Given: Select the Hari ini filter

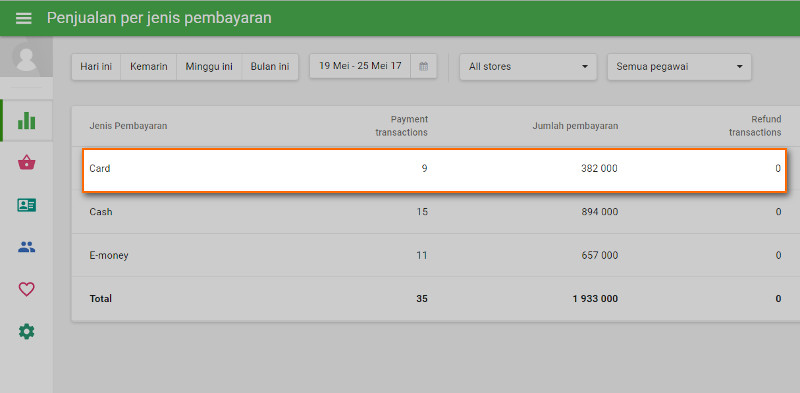Looking at the screenshot, I should (96, 67).
